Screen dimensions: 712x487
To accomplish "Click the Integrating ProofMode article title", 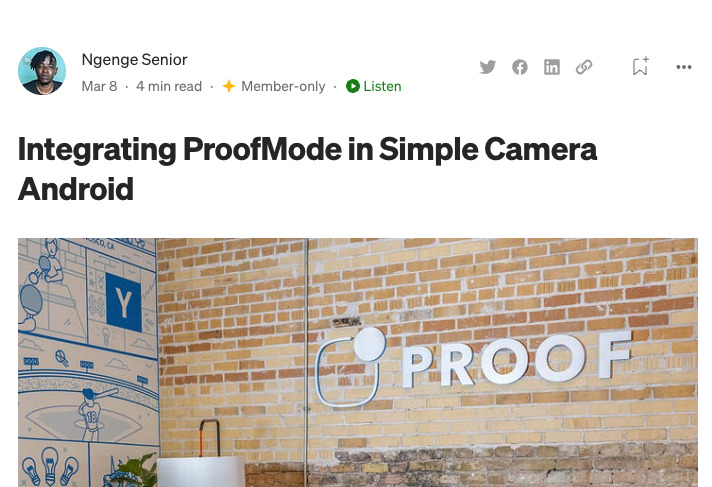I will point(307,169).
